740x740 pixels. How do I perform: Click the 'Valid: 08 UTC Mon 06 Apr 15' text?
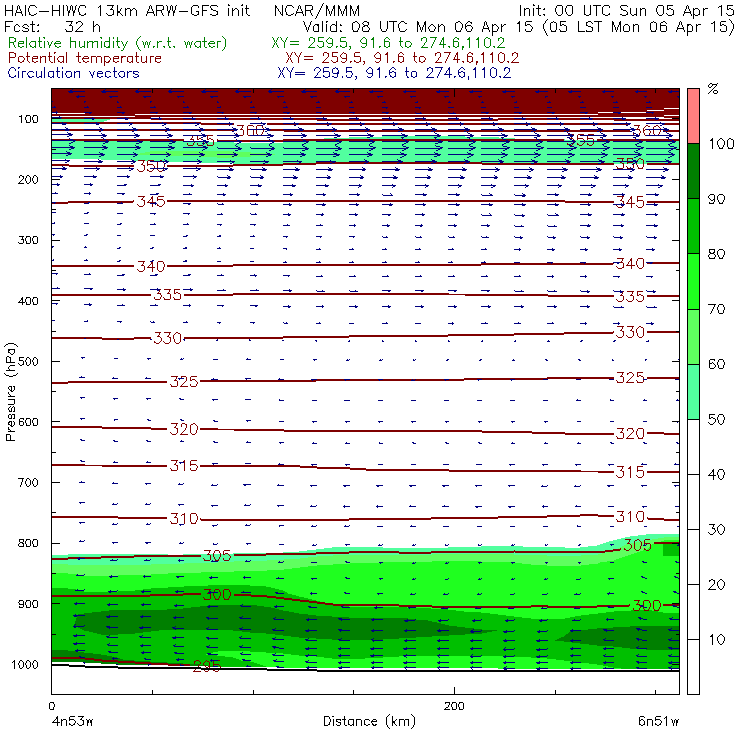[x=418, y=27]
